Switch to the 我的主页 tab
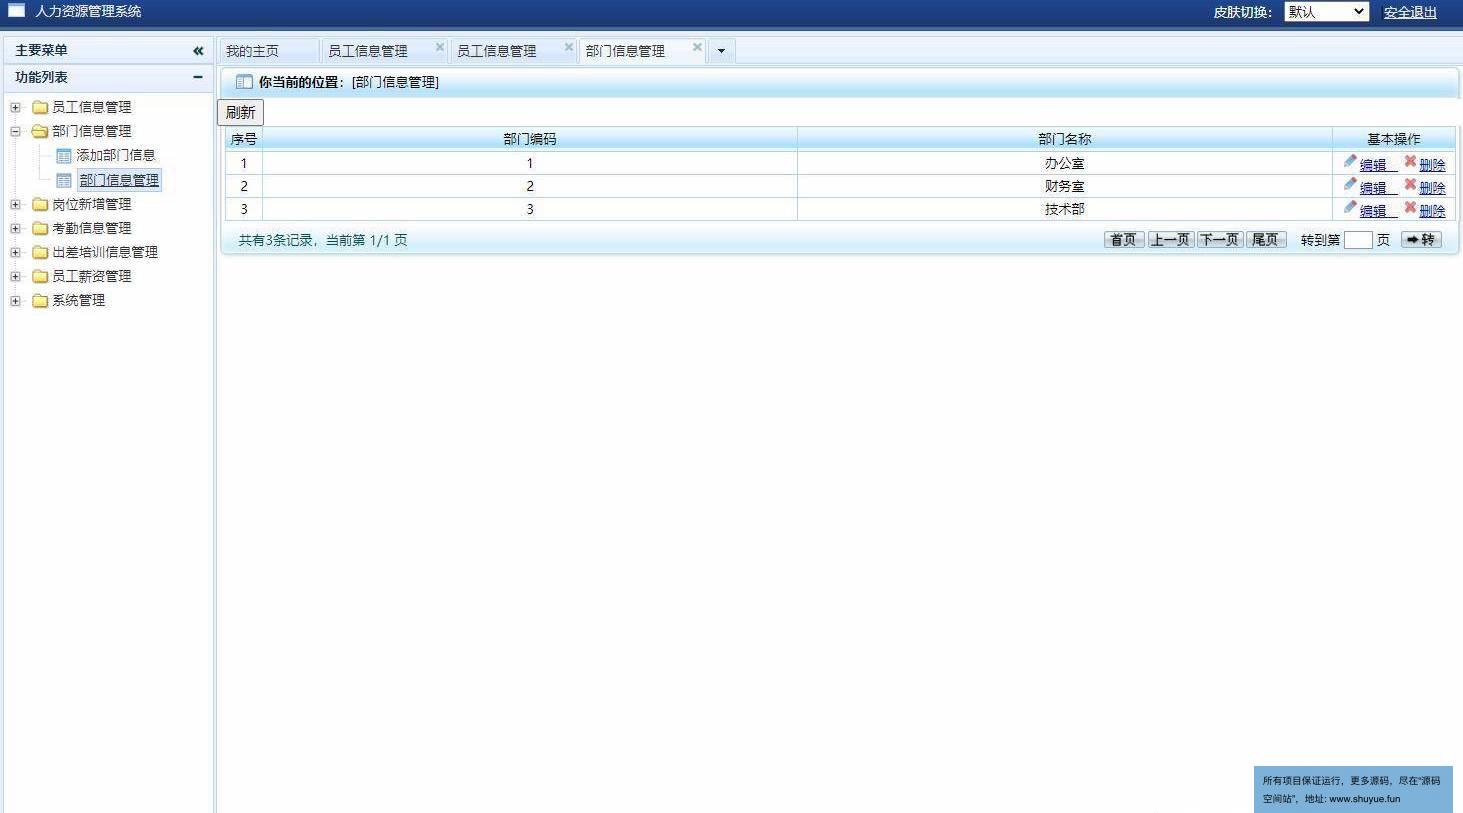1463x813 pixels. point(253,51)
